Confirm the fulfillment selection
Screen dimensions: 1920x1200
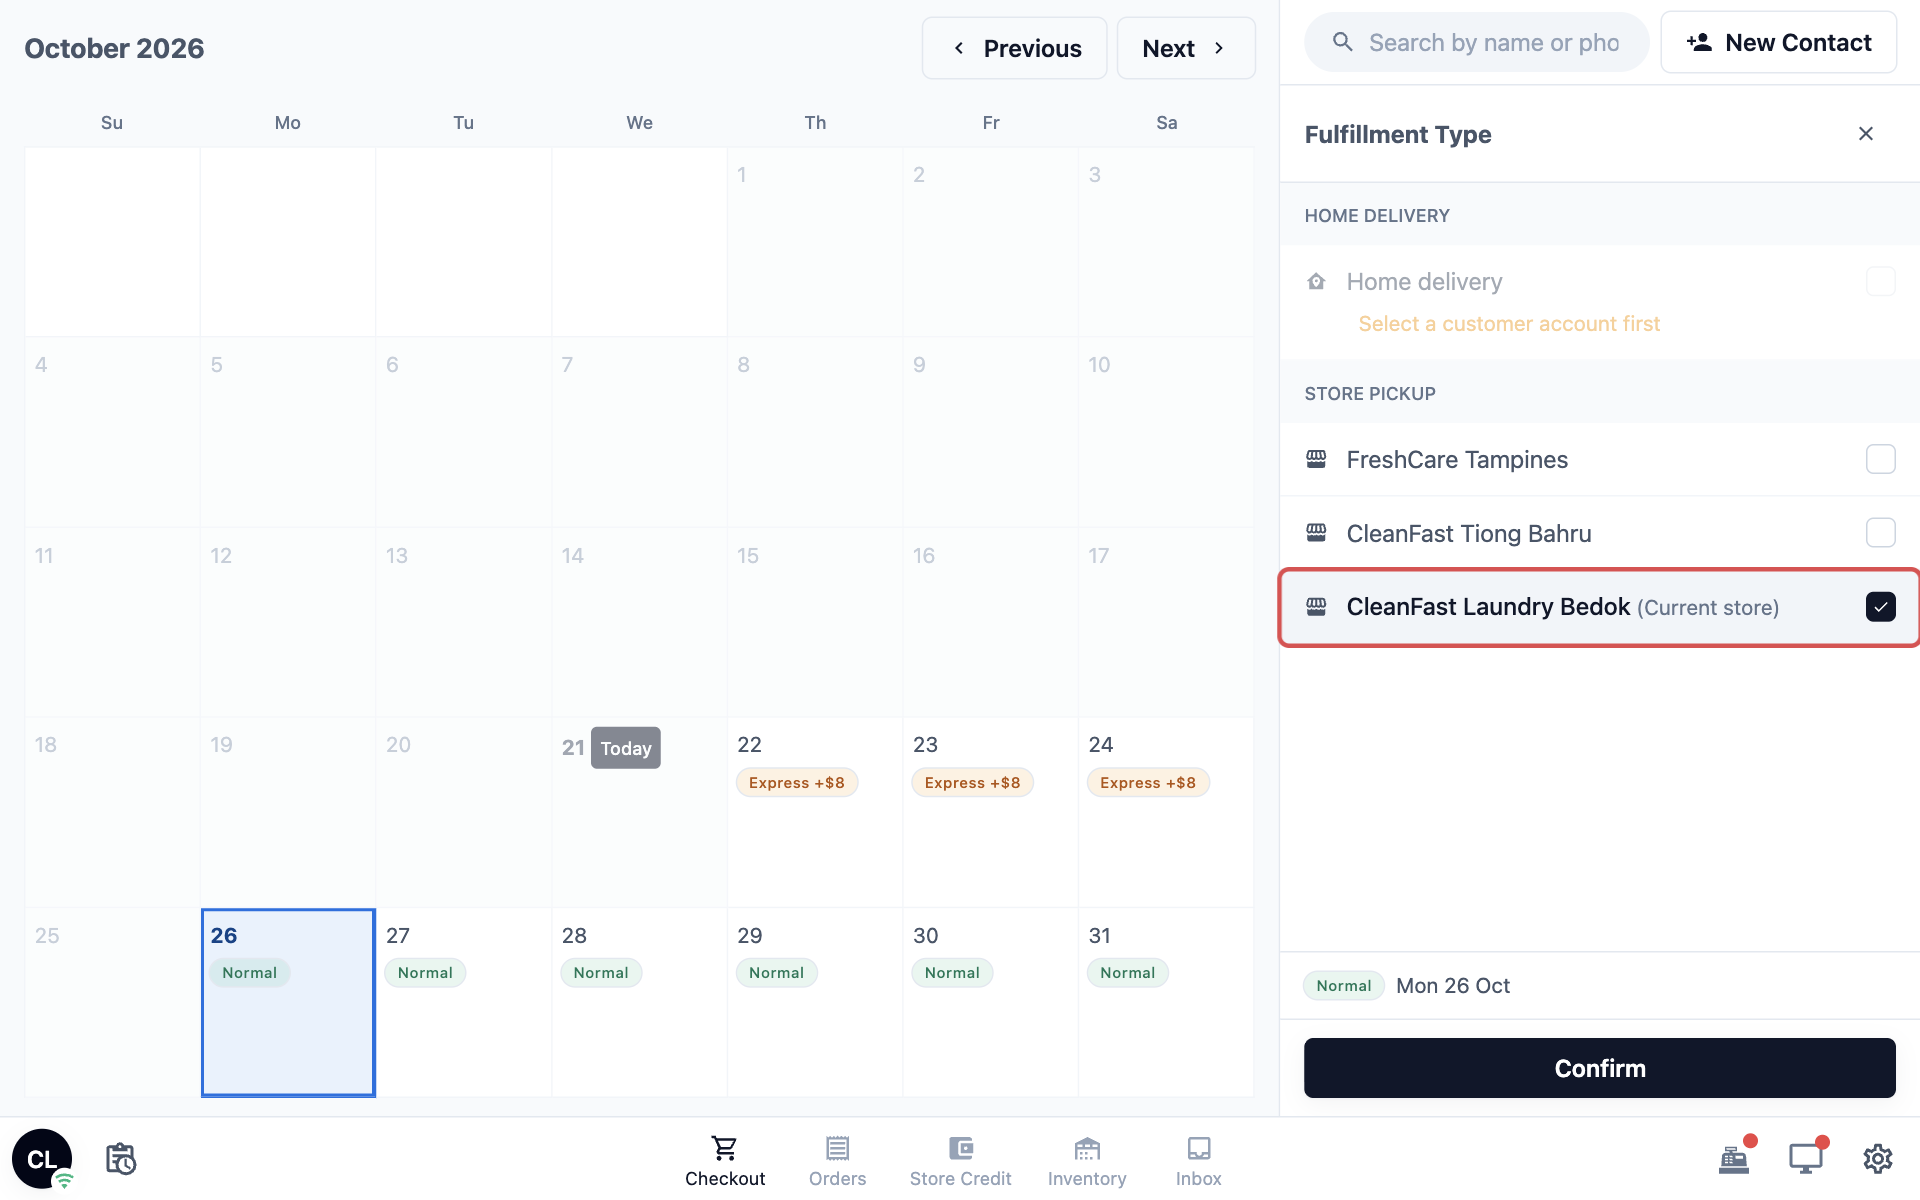(x=1599, y=1068)
